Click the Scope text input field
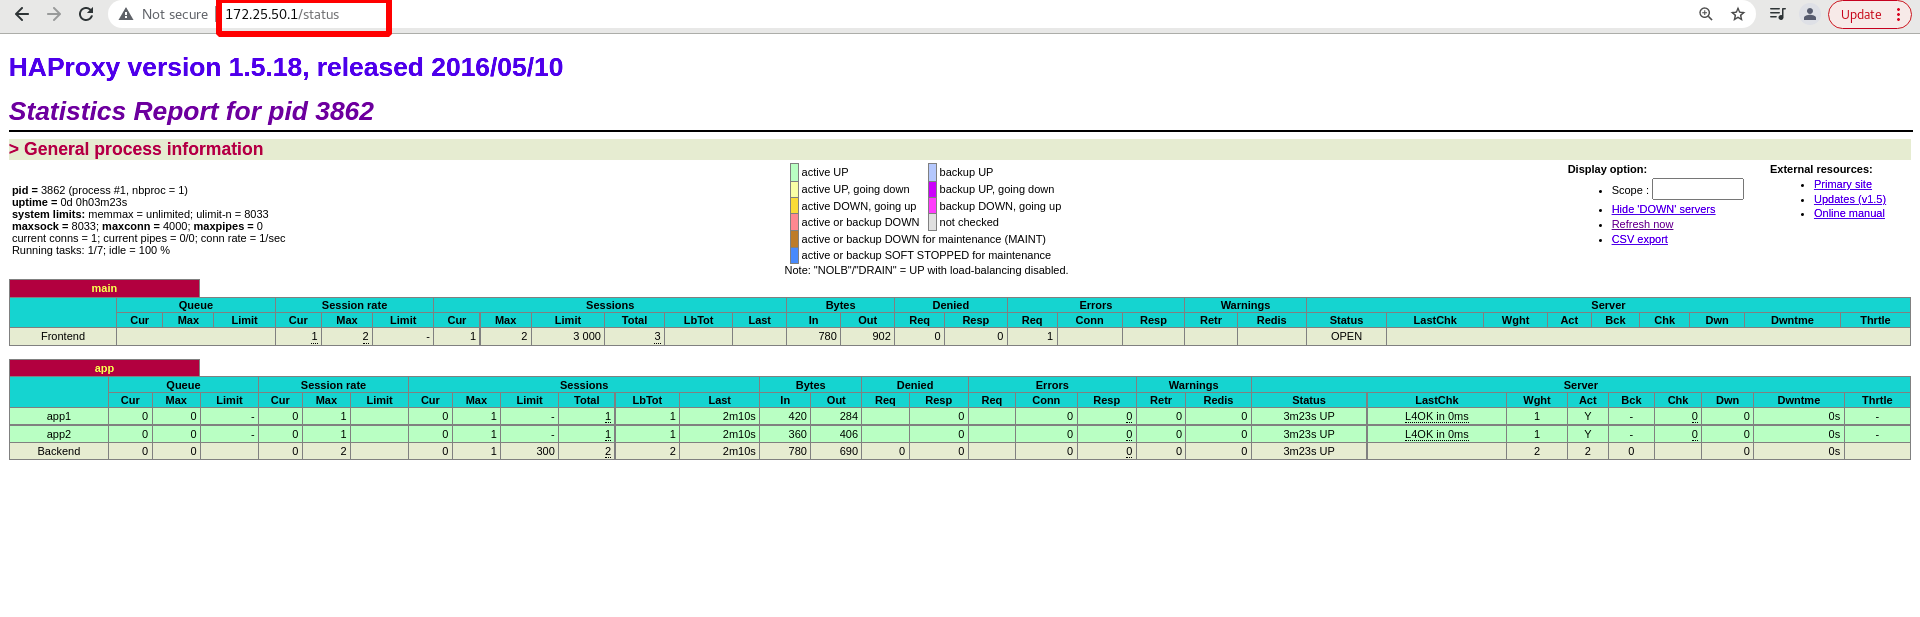Viewport: 1920px width, 617px height. 1697,189
